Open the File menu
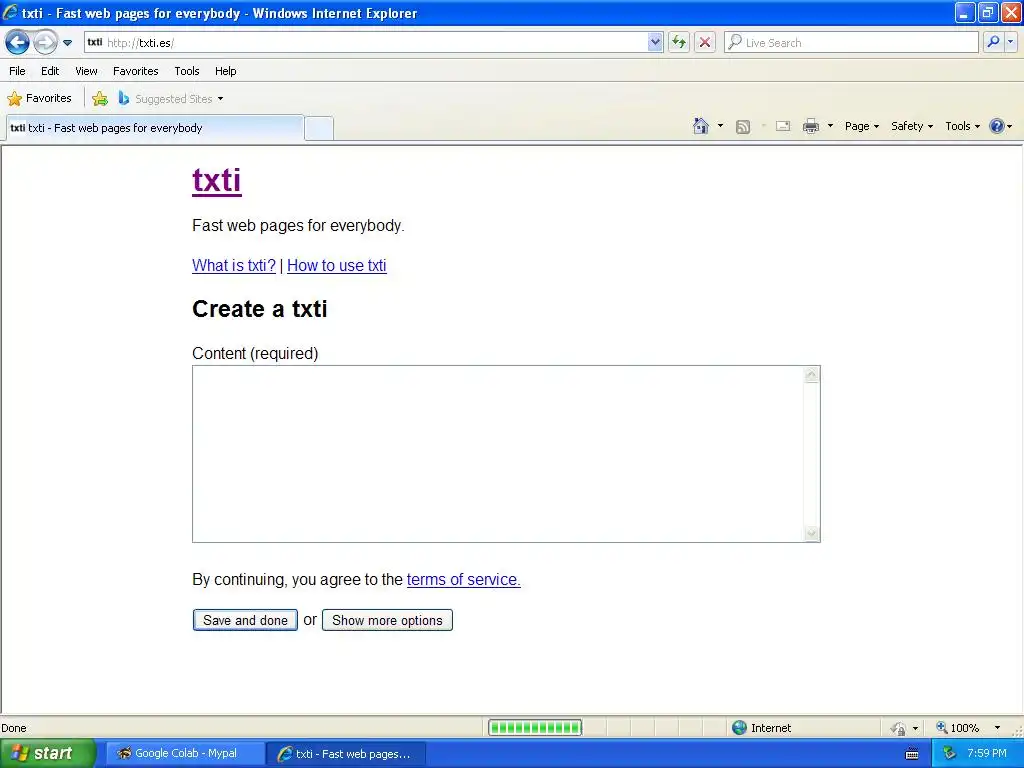Viewport: 1024px width, 768px height. tap(18, 71)
